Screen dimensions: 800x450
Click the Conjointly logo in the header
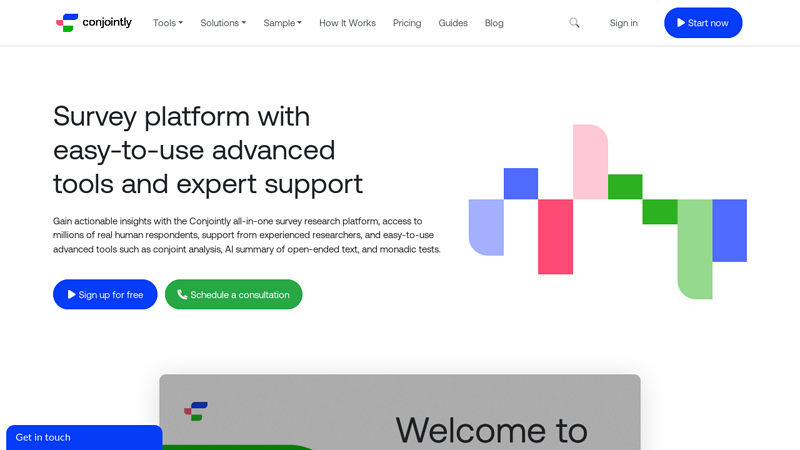point(94,22)
